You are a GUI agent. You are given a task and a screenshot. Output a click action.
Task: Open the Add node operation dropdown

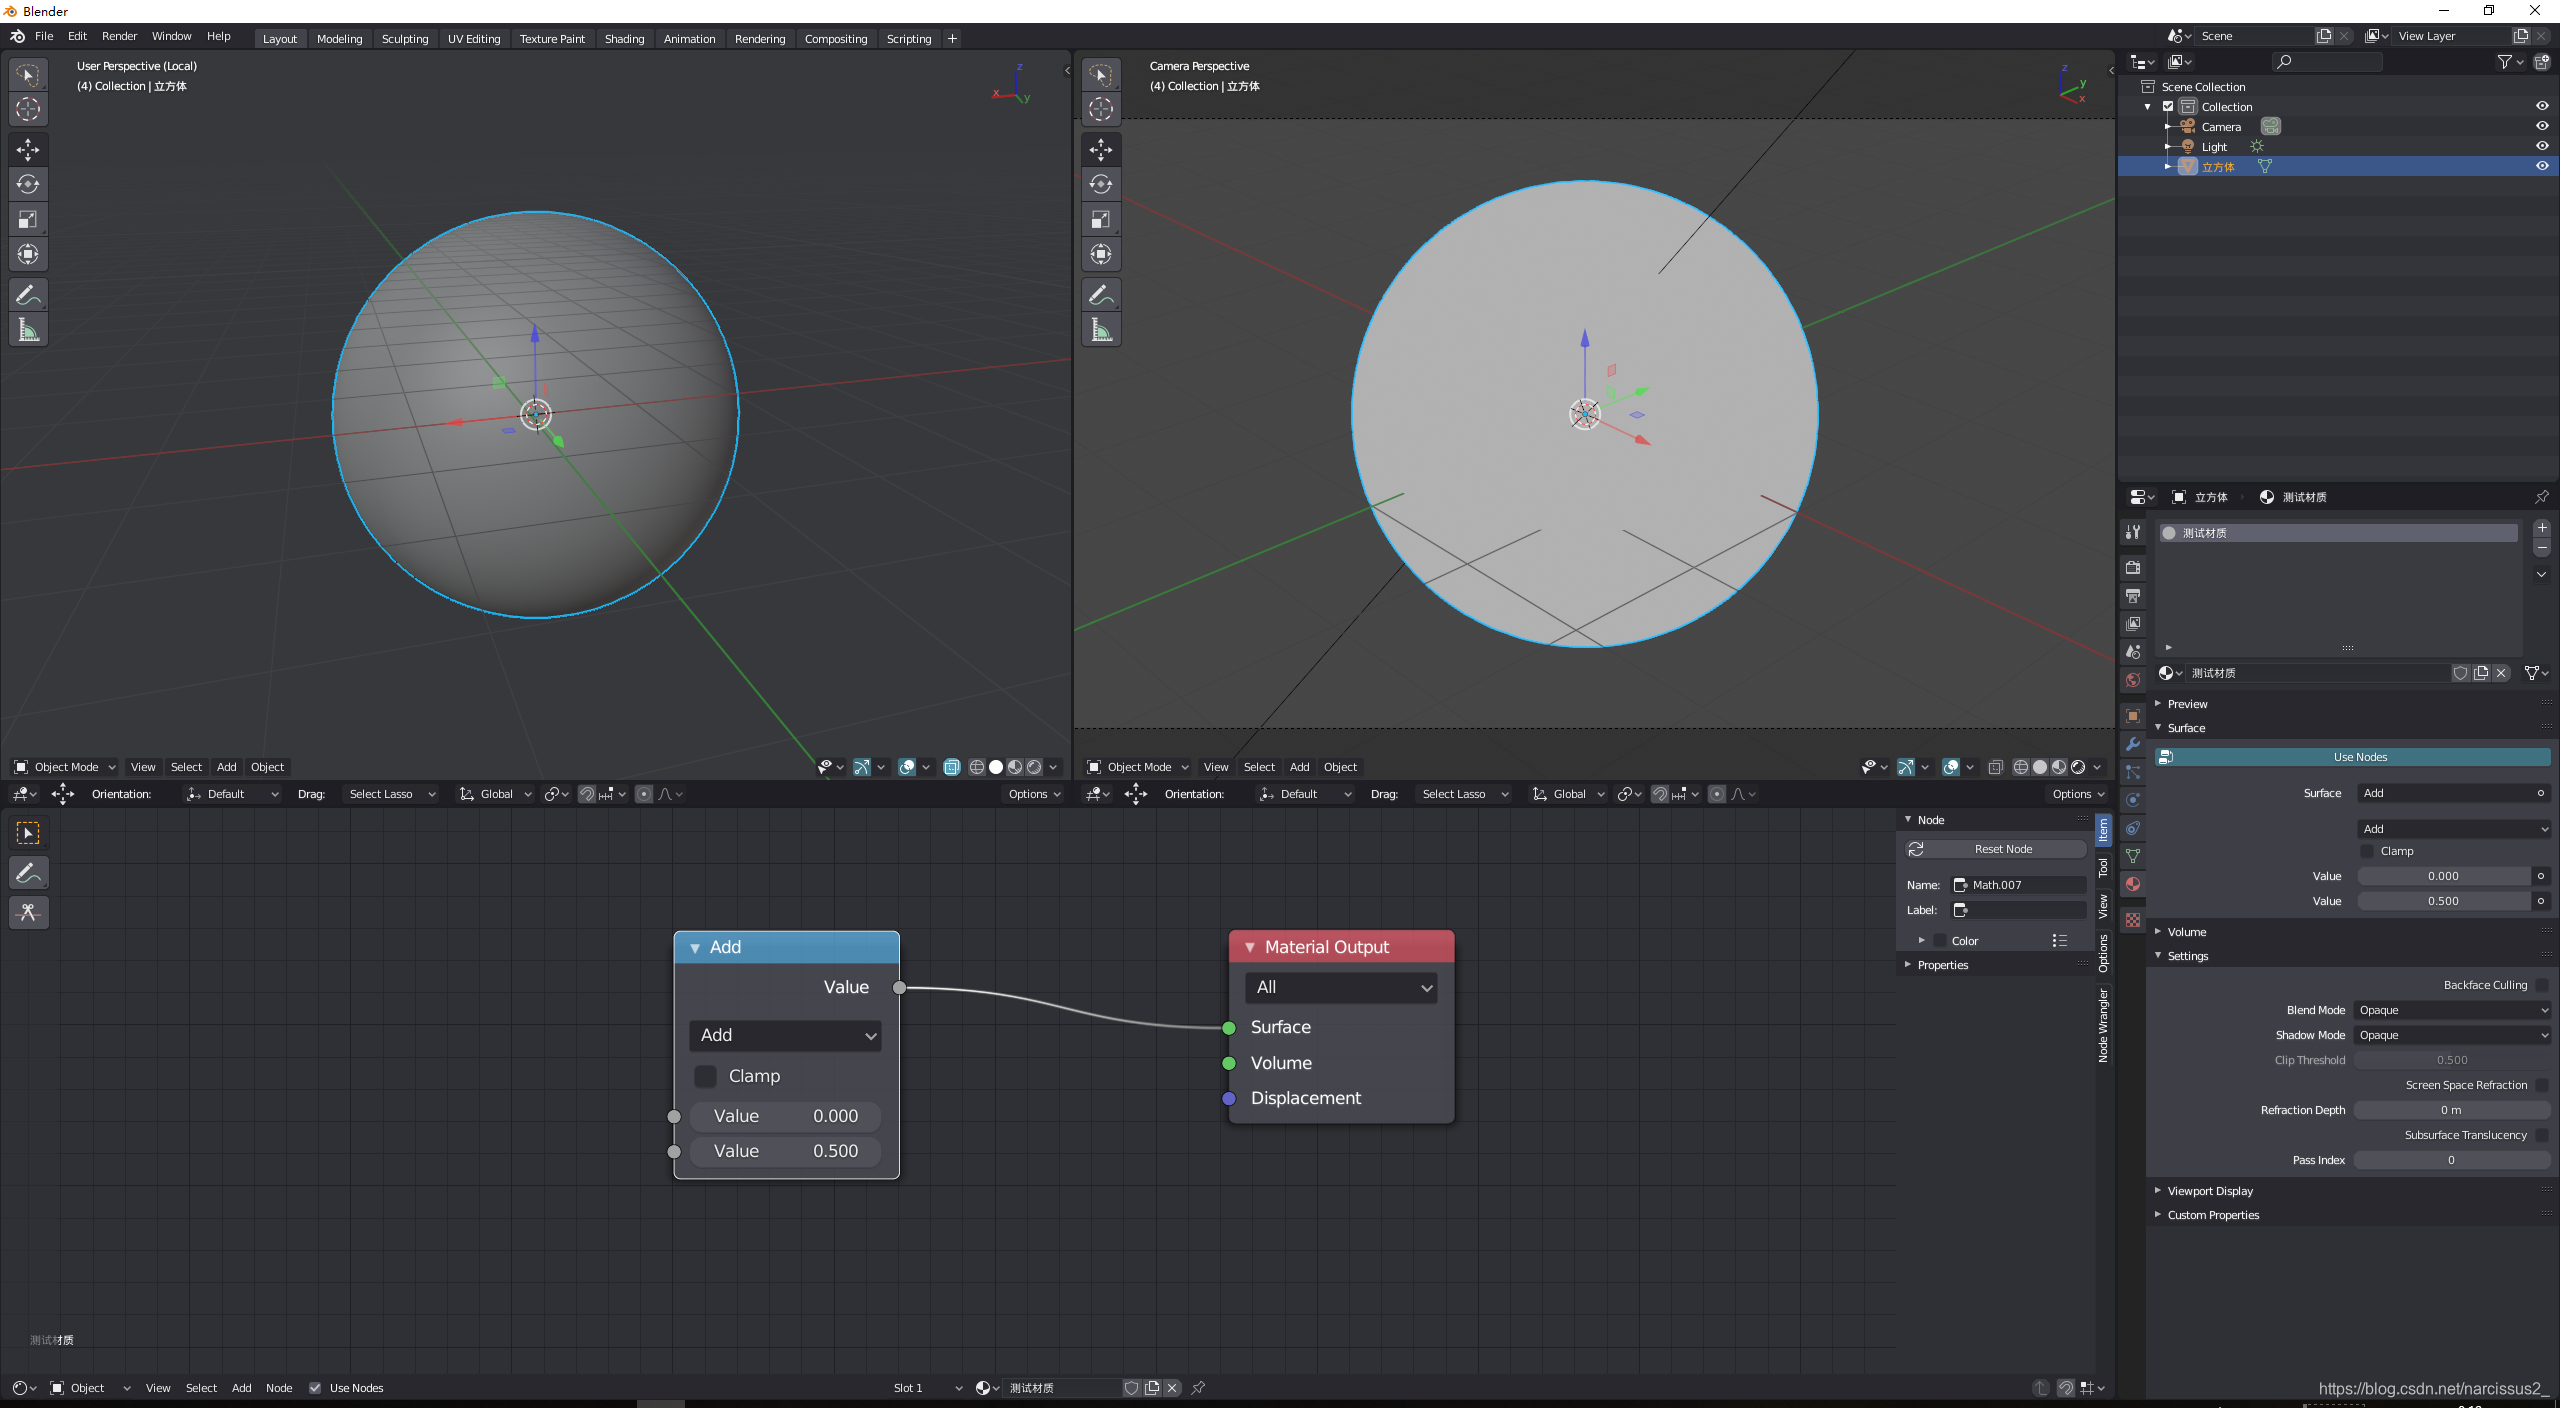coord(787,1033)
